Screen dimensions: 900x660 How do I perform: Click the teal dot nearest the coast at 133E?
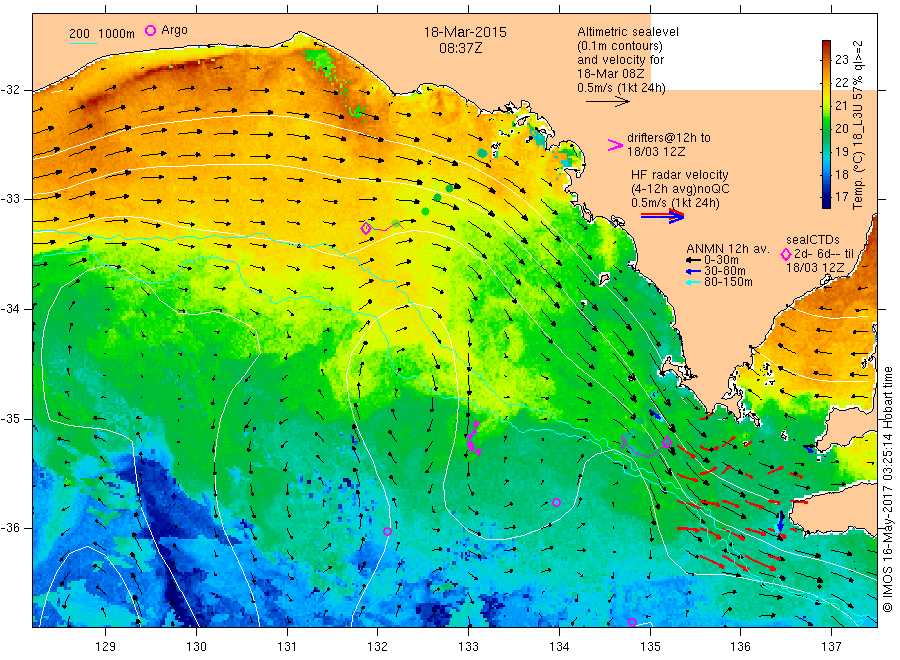pyautogui.click(x=482, y=153)
